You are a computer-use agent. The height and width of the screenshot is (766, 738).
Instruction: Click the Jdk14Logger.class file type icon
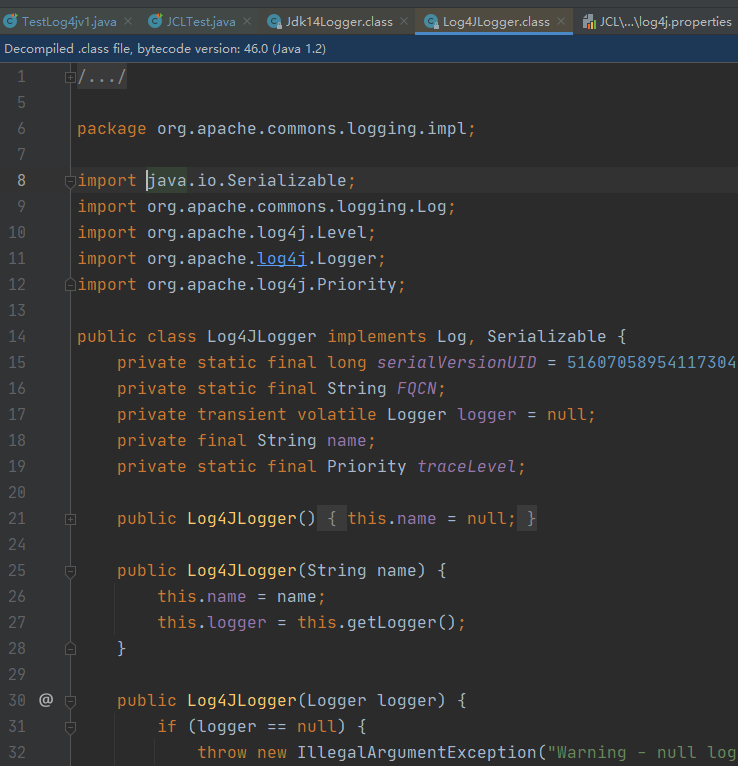(x=275, y=22)
